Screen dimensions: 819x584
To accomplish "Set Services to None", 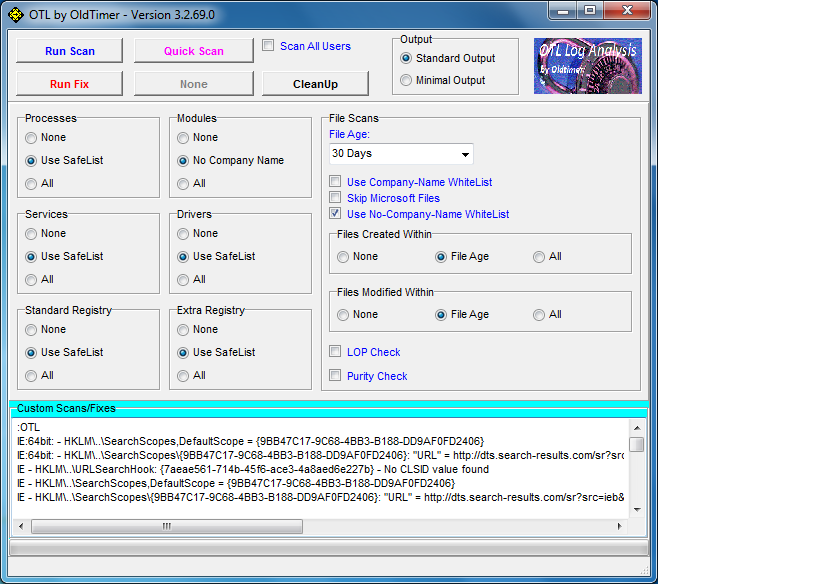I will 31,233.
